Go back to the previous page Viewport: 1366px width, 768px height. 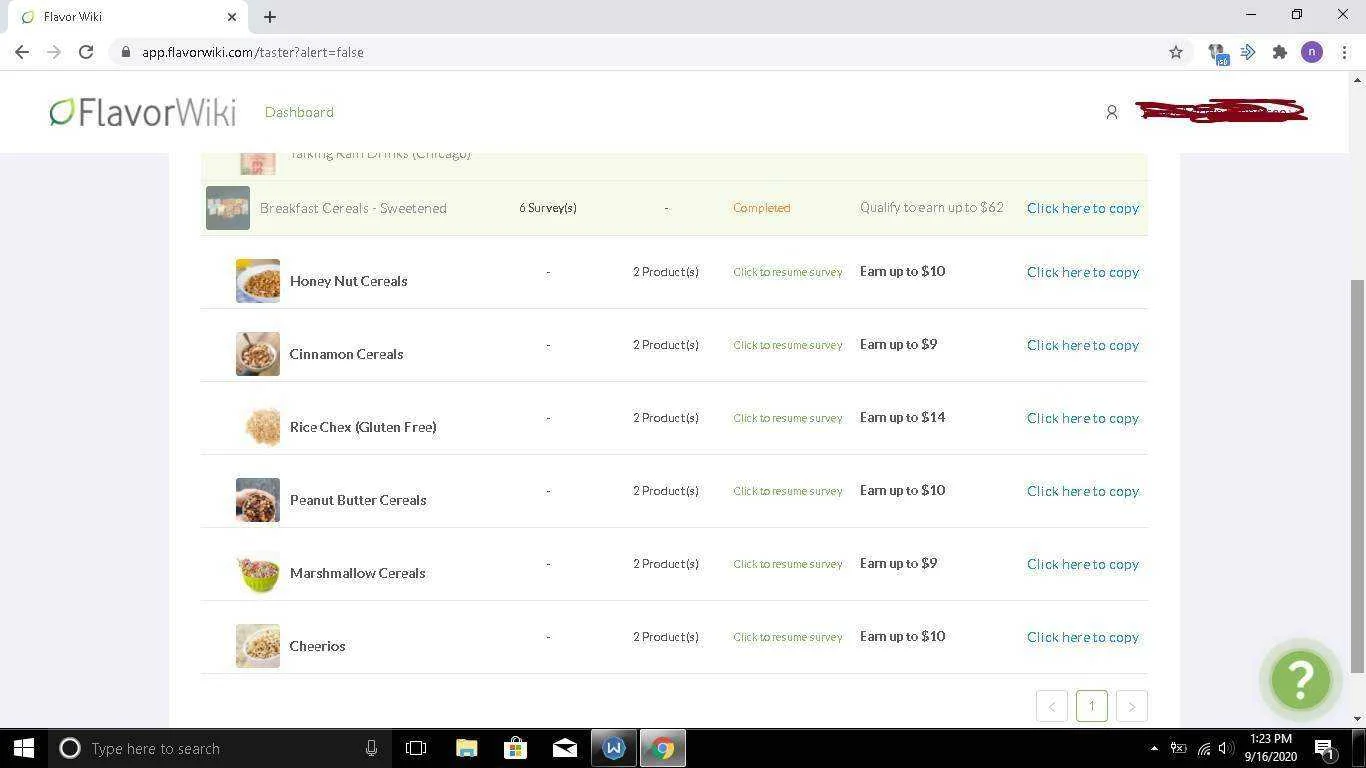click(22, 52)
